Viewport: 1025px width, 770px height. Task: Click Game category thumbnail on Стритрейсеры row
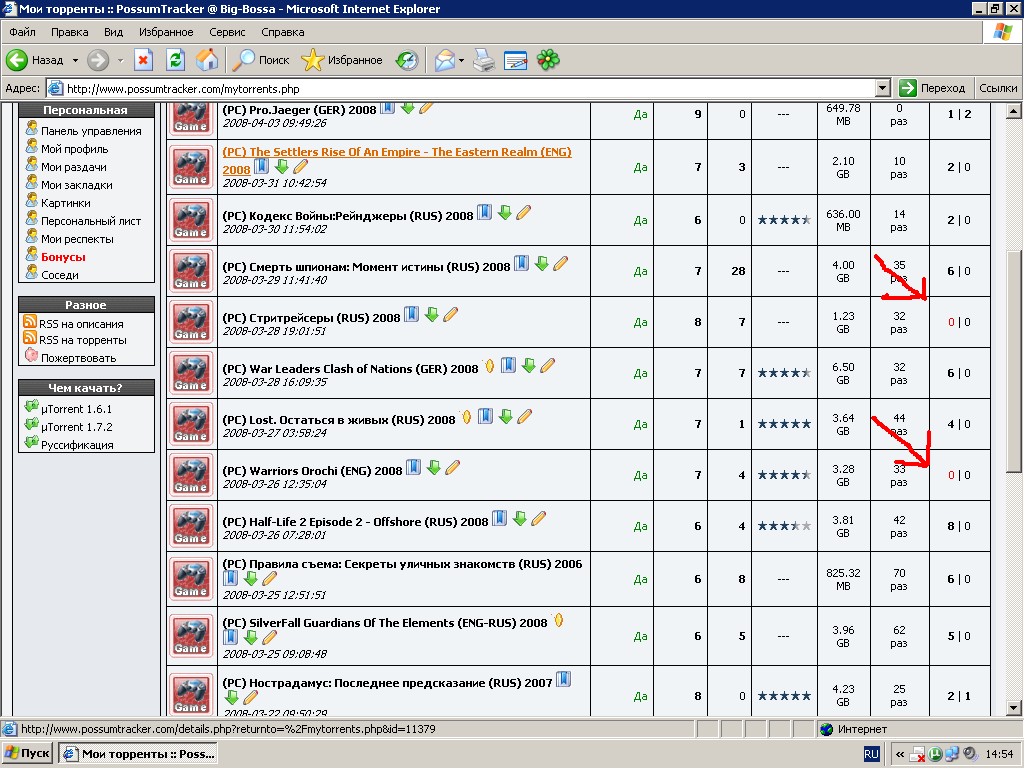coord(191,322)
